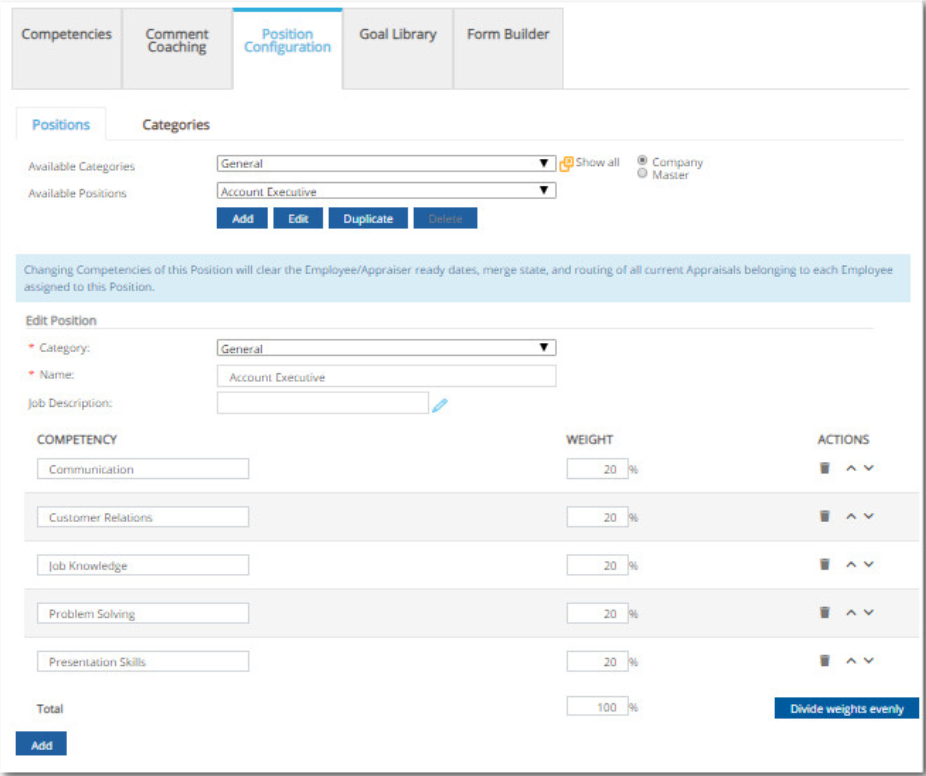Image resolution: width=926 pixels, height=776 pixels.
Task: Remove Job Knowledge using trash icon
Action: (x=825, y=564)
